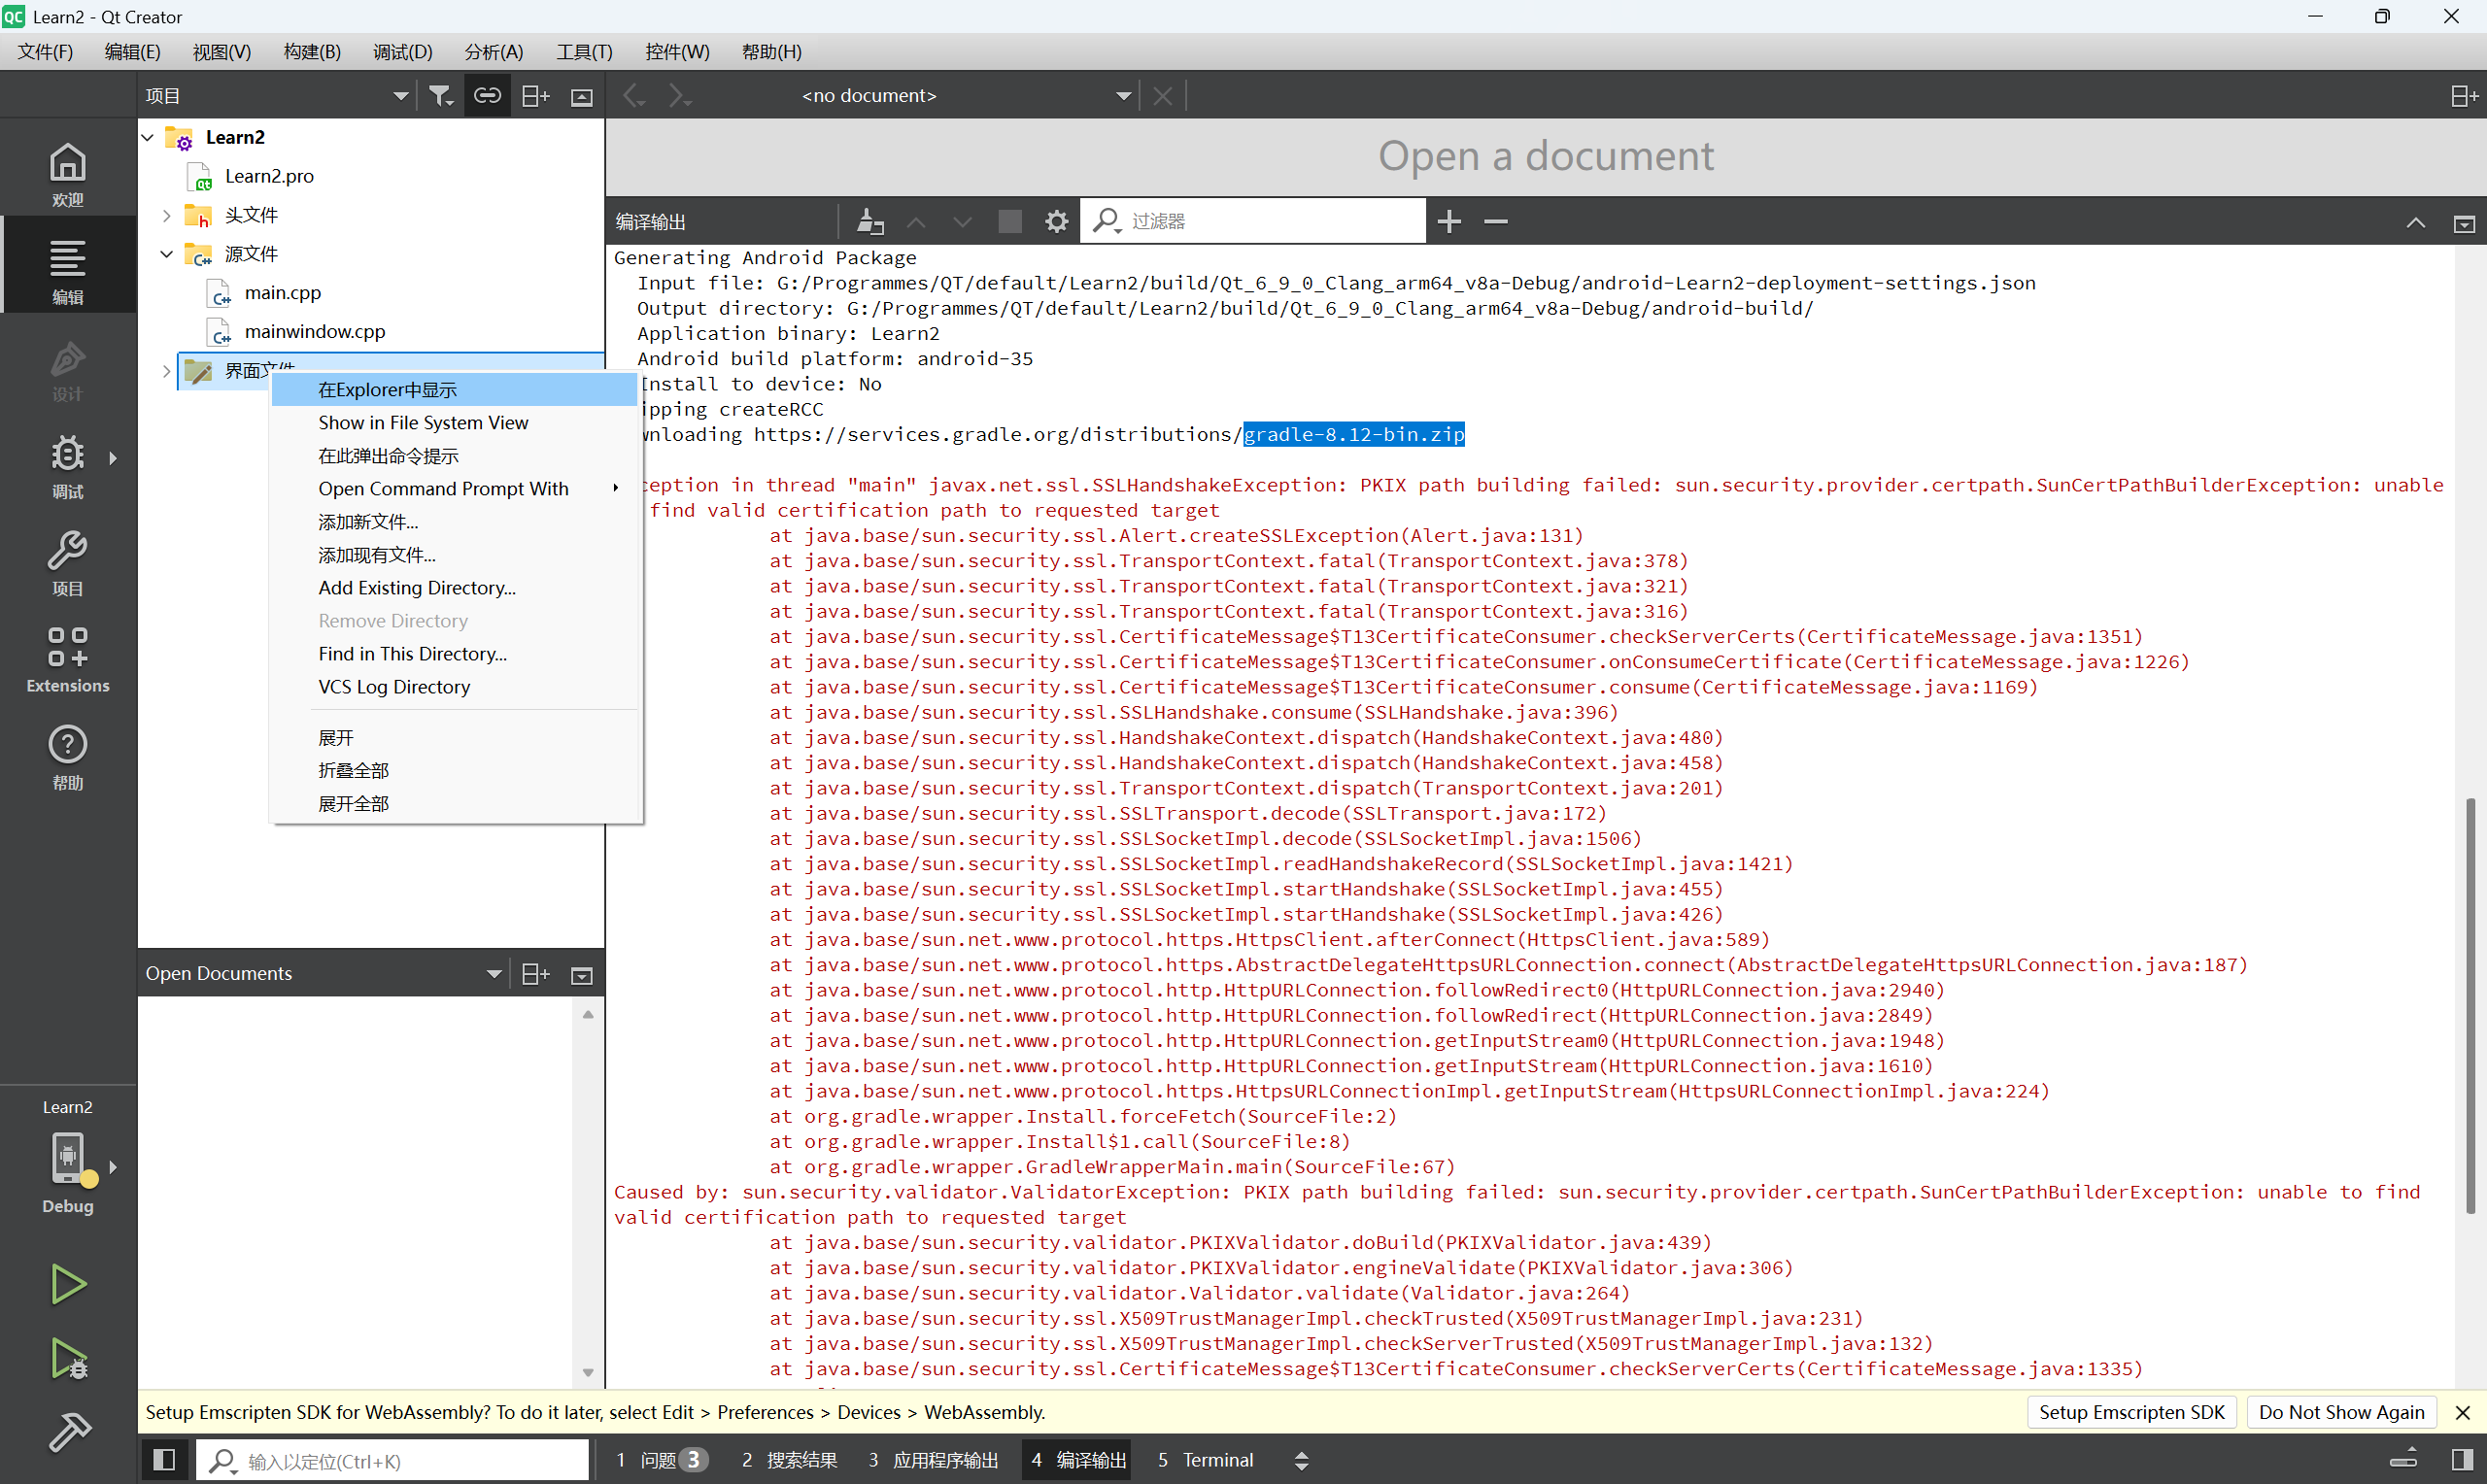Choose Add Existing Directory...
This screenshot has width=2487, height=1484.
coord(455,588)
